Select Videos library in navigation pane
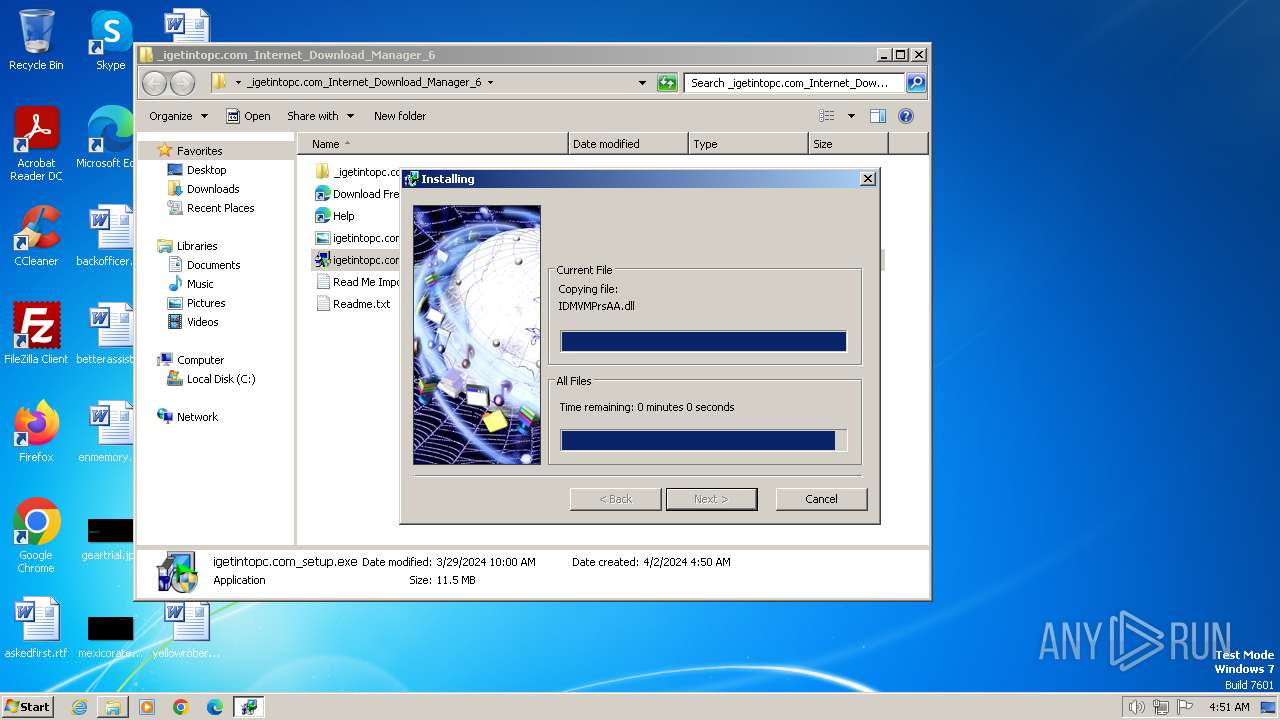Viewport: 1280px width, 720px height. click(x=202, y=322)
